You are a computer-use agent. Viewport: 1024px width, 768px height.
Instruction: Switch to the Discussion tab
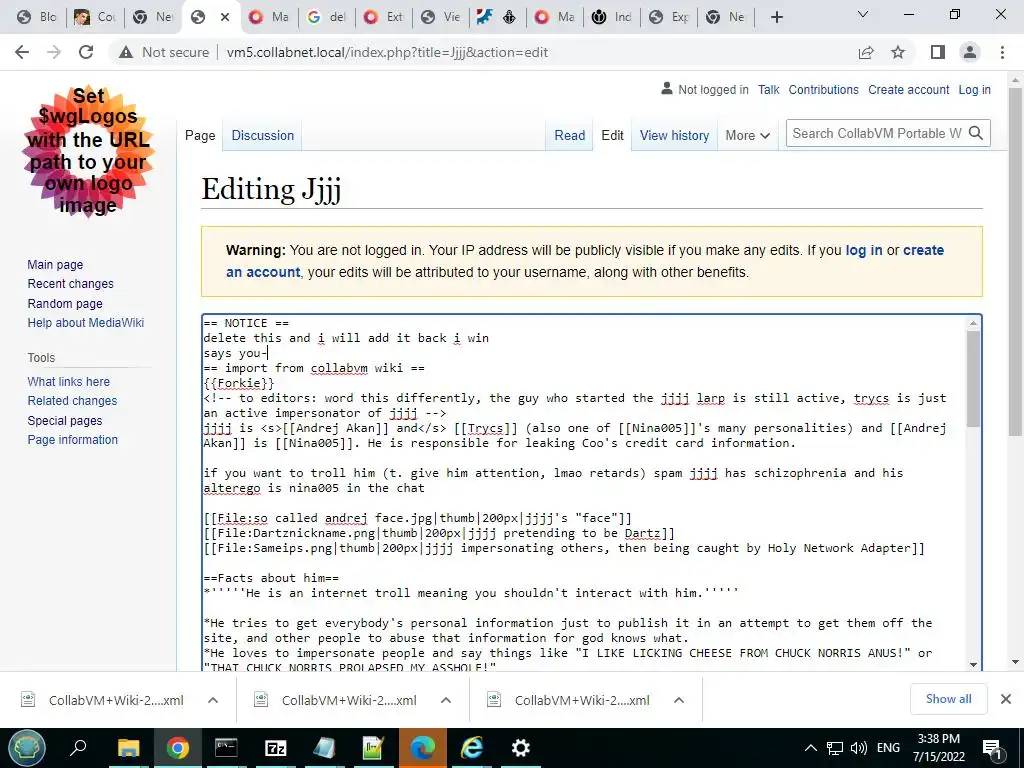263,135
